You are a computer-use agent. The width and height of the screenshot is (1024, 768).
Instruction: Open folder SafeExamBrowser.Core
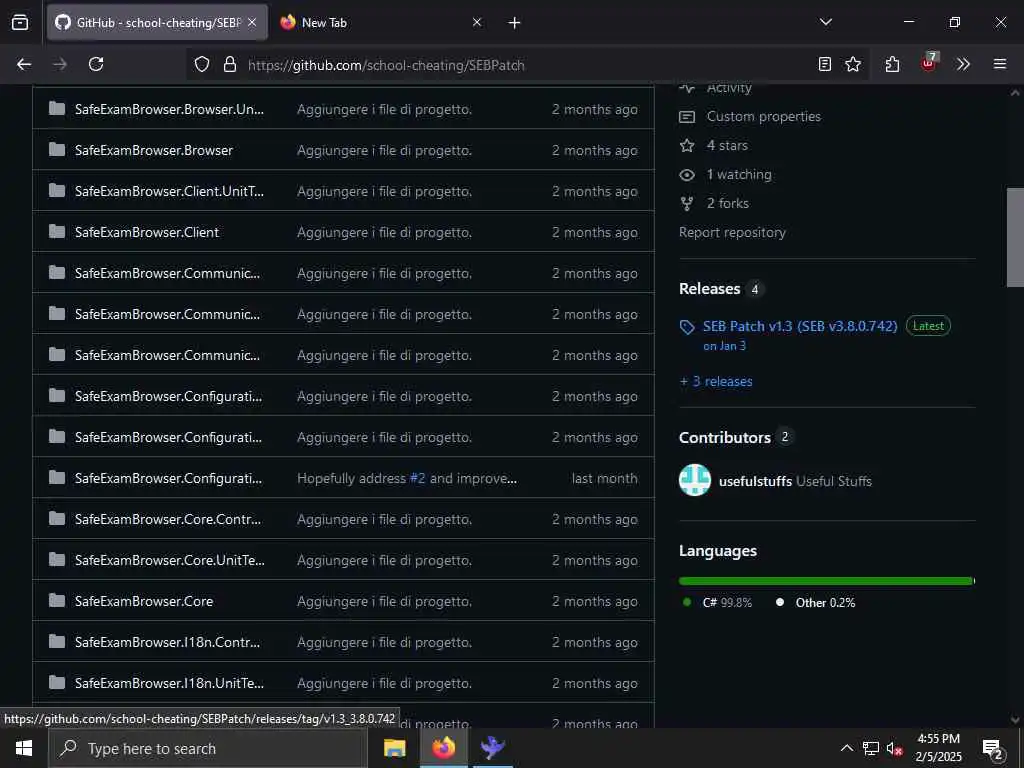[144, 601]
